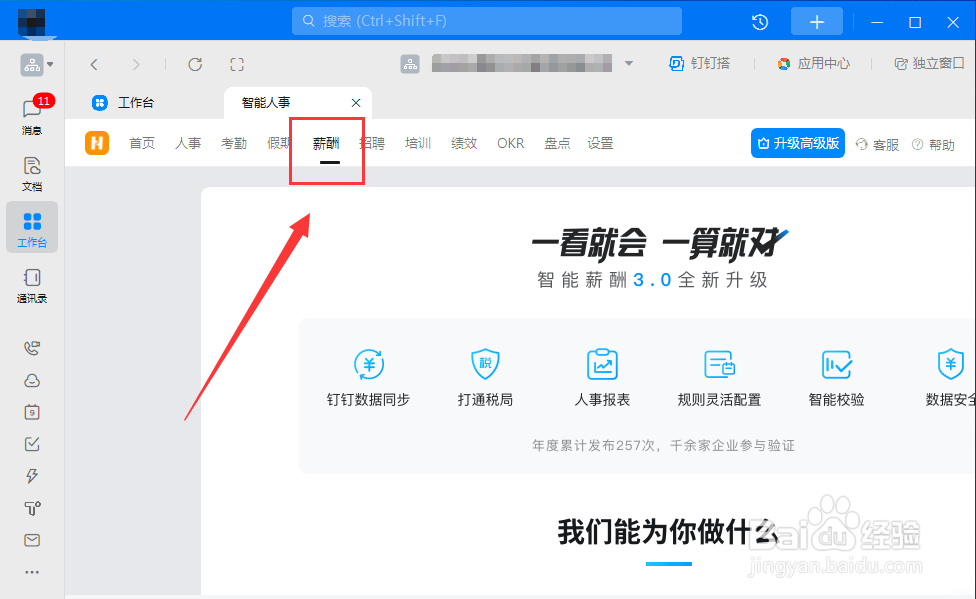Open the phone call sidebar icon
The height and width of the screenshot is (599, 976).
point(32,348)
